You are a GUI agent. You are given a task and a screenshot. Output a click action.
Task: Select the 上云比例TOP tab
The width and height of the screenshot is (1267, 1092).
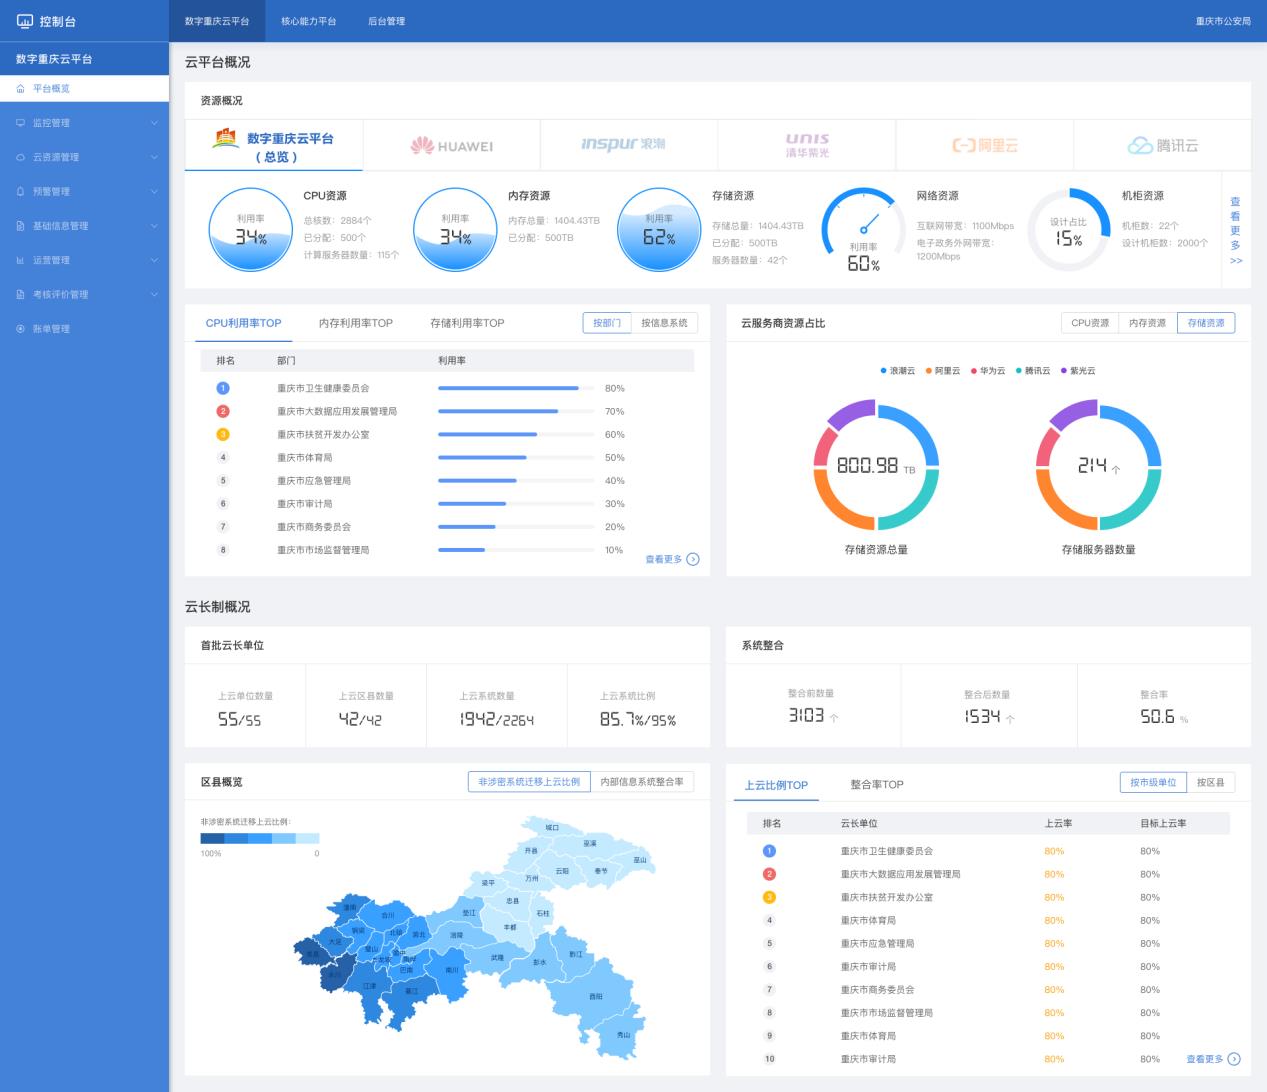point(776,785)
